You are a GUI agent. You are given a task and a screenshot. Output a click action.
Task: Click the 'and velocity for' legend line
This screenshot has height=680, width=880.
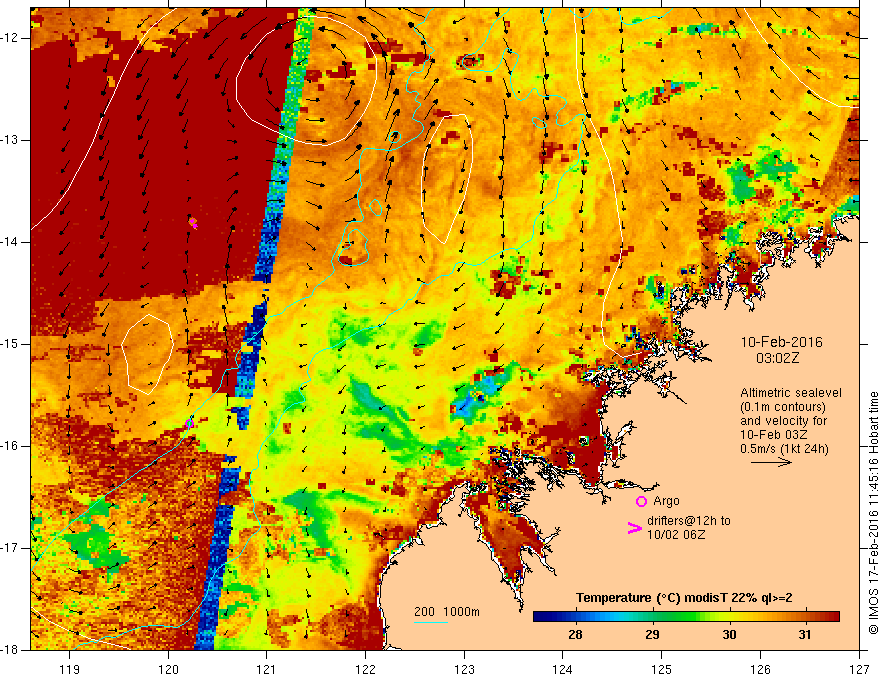[783, 421]
